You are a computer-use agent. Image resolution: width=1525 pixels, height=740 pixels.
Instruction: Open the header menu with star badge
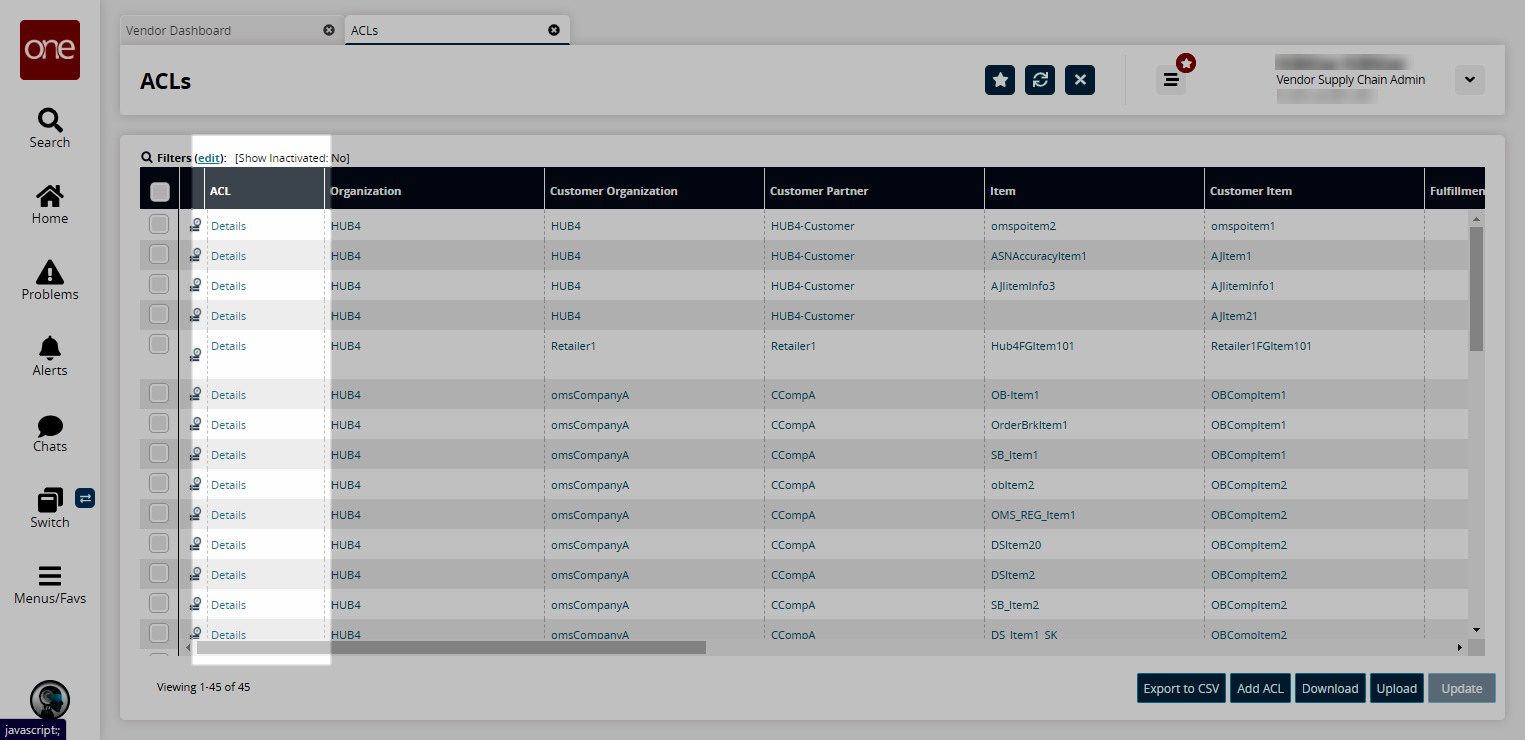1171,80
